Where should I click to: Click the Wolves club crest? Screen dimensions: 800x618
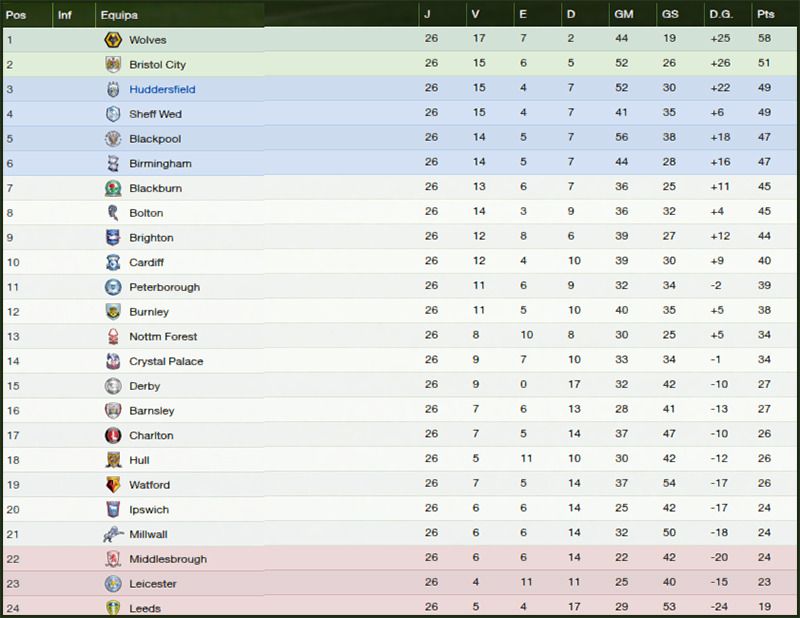click(x=110, y=40)
